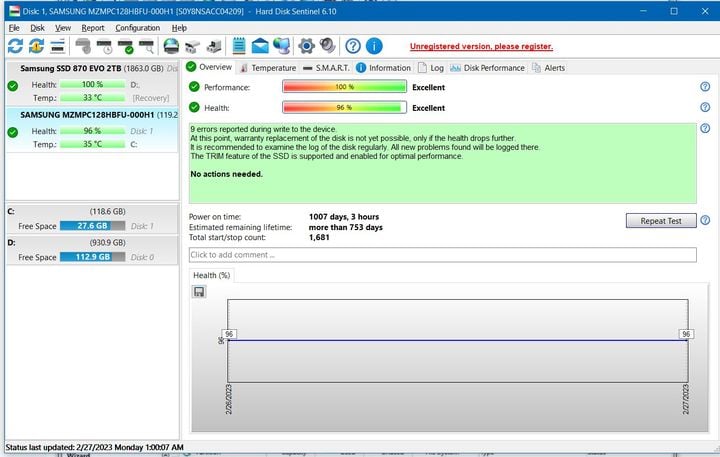Image resolution: width=720 pixels, height=457 pixels.
Task: Select the D: (930.9 GB) partition row
Action: [92, 250]
